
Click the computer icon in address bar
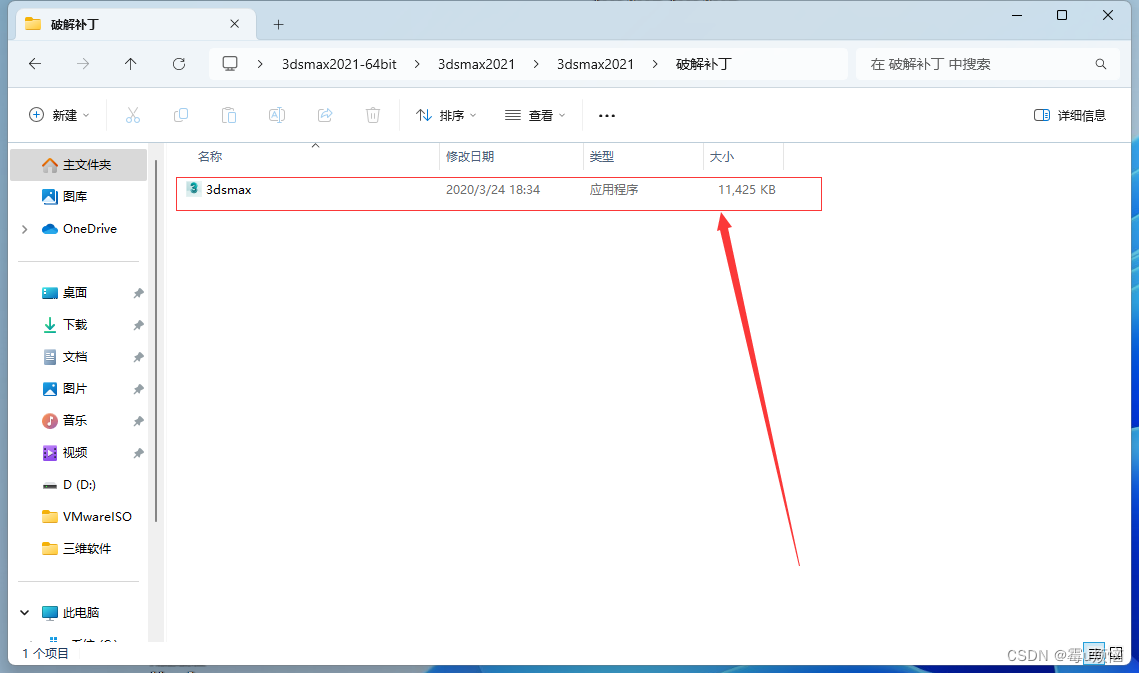230,64
